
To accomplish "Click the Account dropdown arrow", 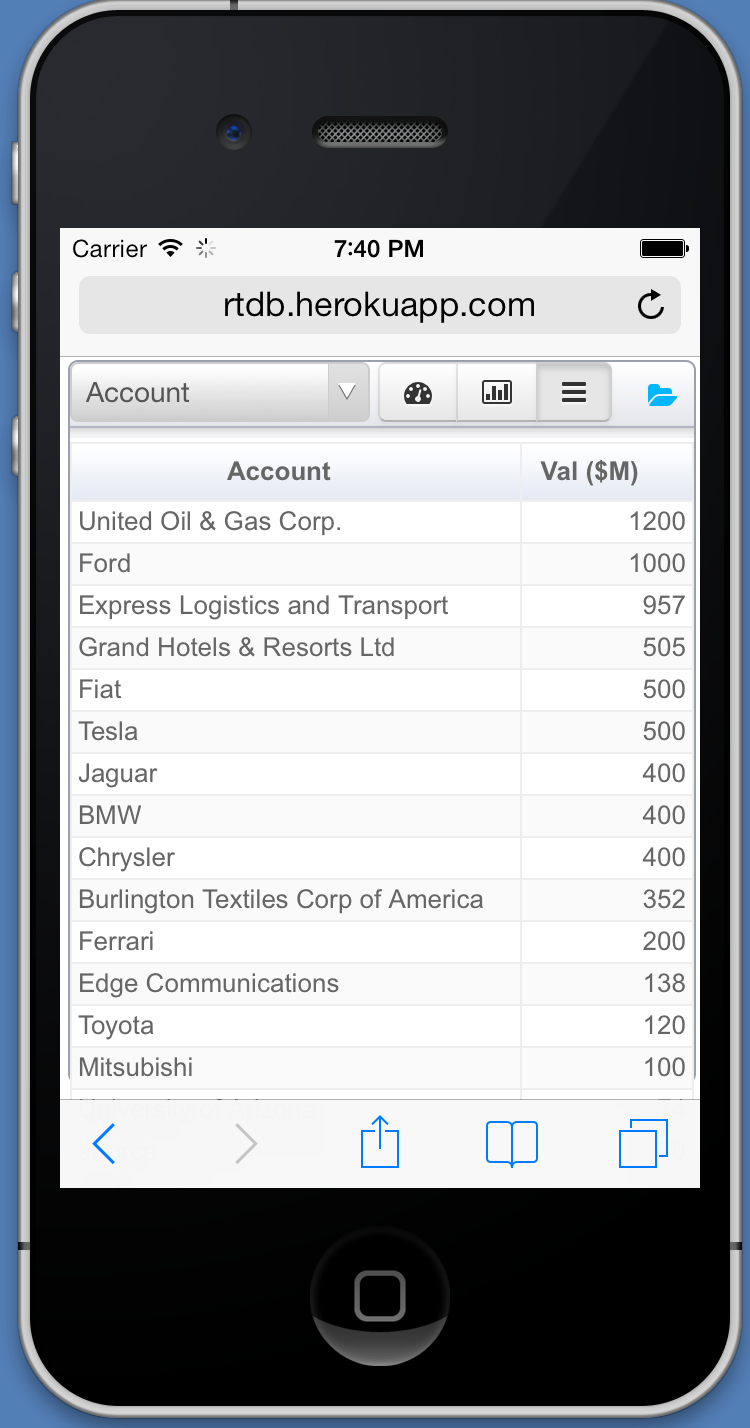I will 348,392.
